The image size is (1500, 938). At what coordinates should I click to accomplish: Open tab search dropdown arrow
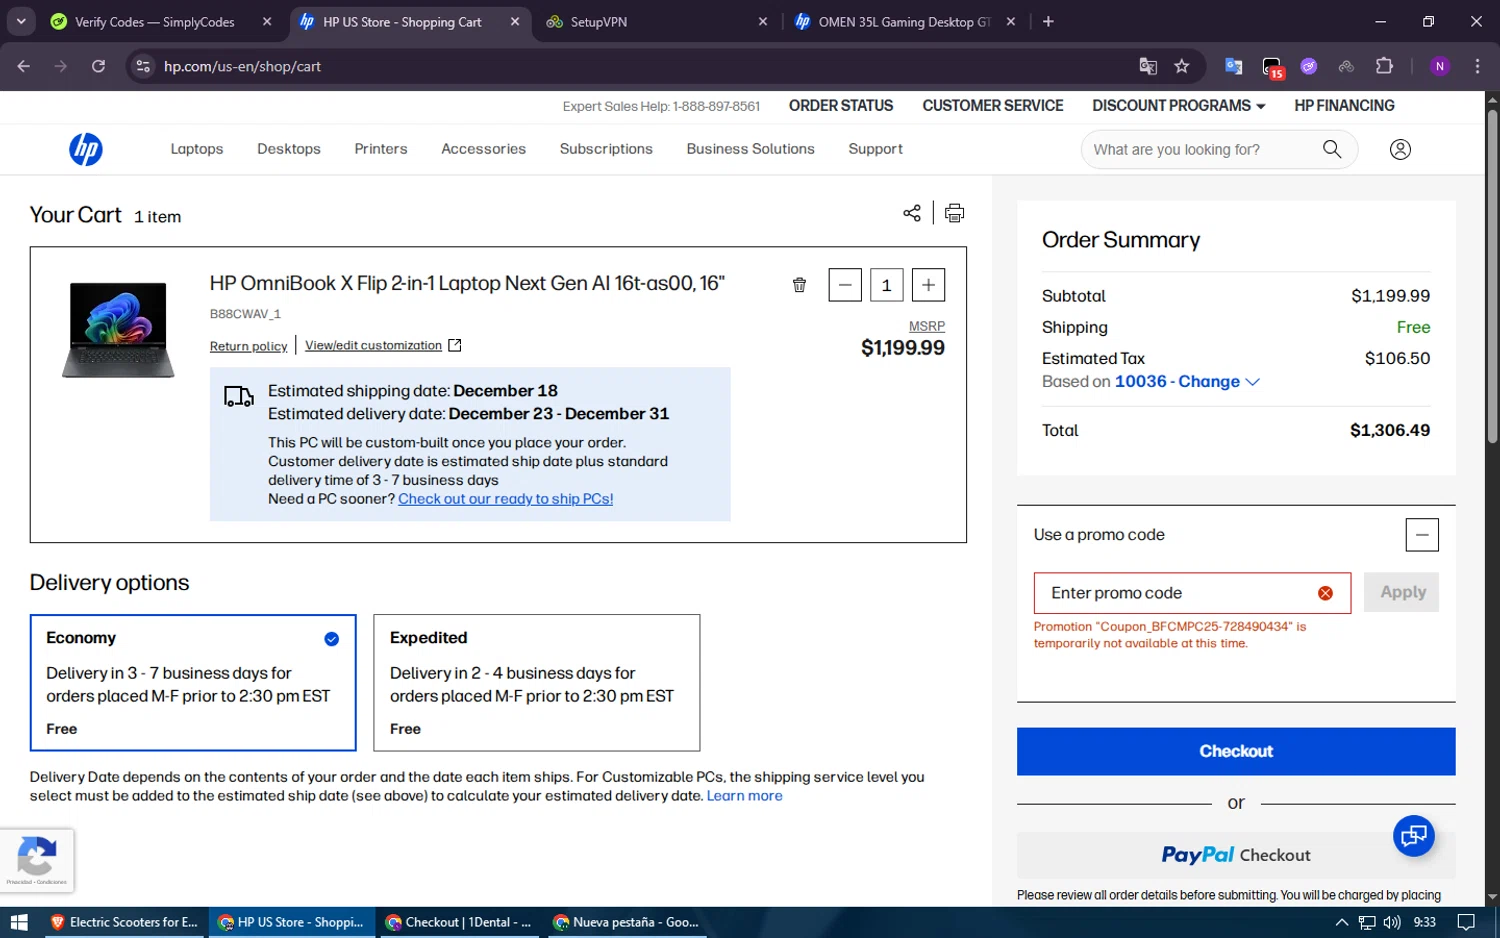21,21
